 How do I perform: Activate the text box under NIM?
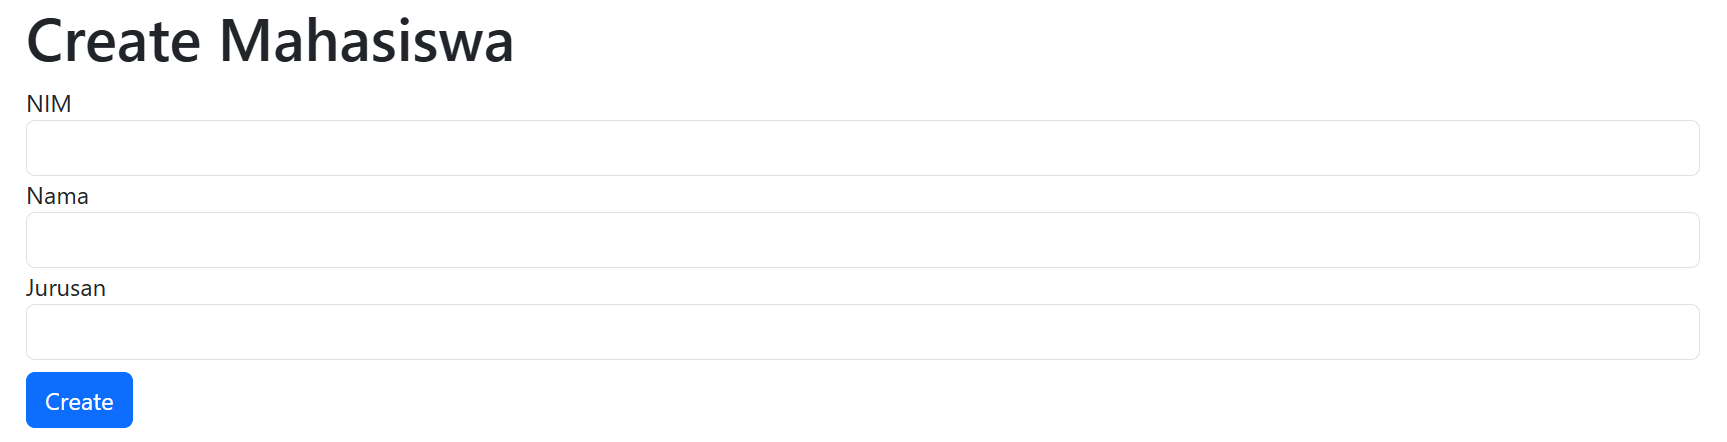[x=862, y=148]
